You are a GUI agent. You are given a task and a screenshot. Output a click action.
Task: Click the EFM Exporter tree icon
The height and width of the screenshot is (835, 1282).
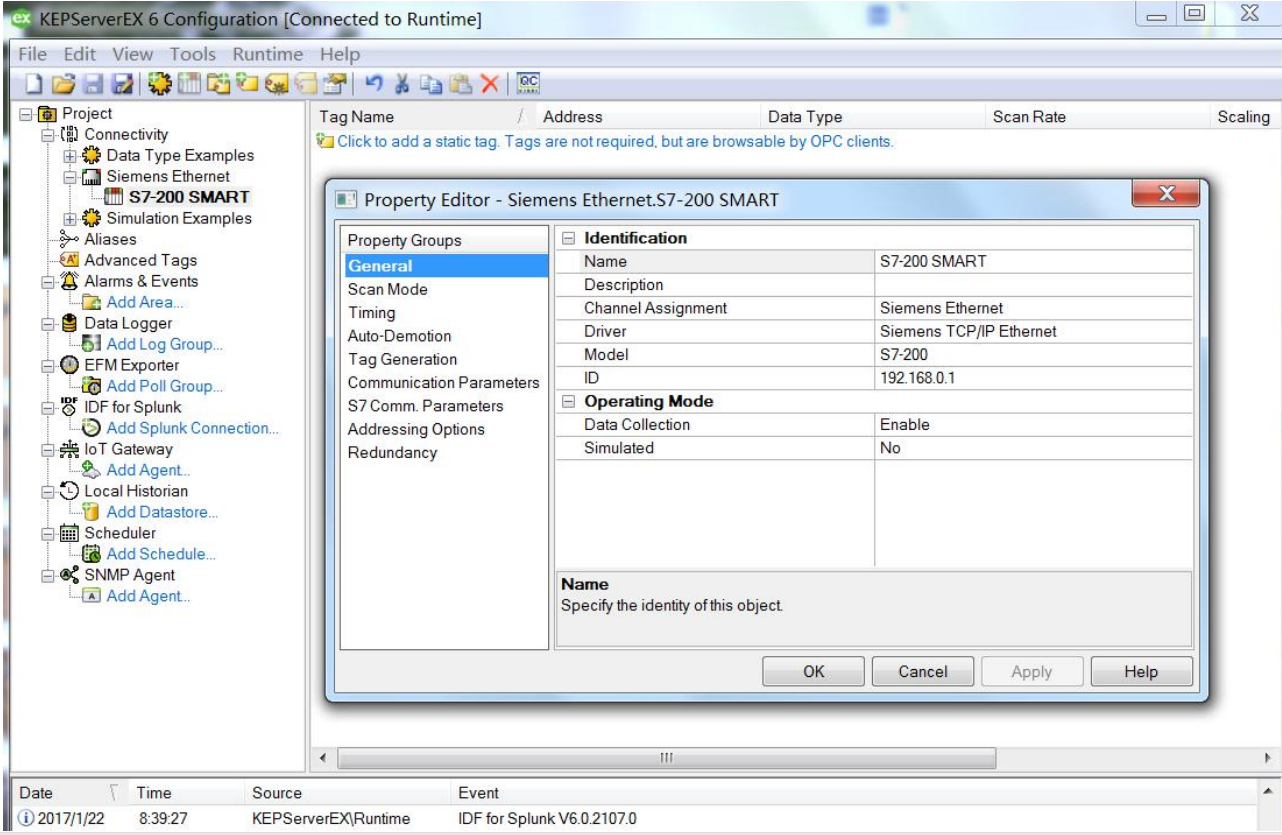click(70, 365)
